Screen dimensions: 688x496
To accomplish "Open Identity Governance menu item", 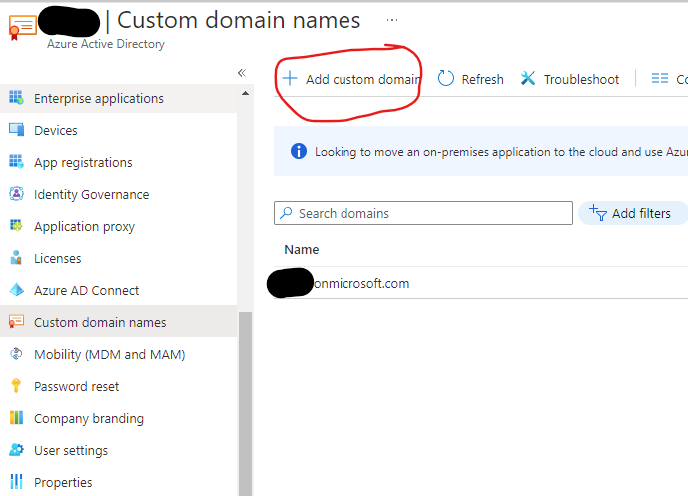I will click(118, 194).
